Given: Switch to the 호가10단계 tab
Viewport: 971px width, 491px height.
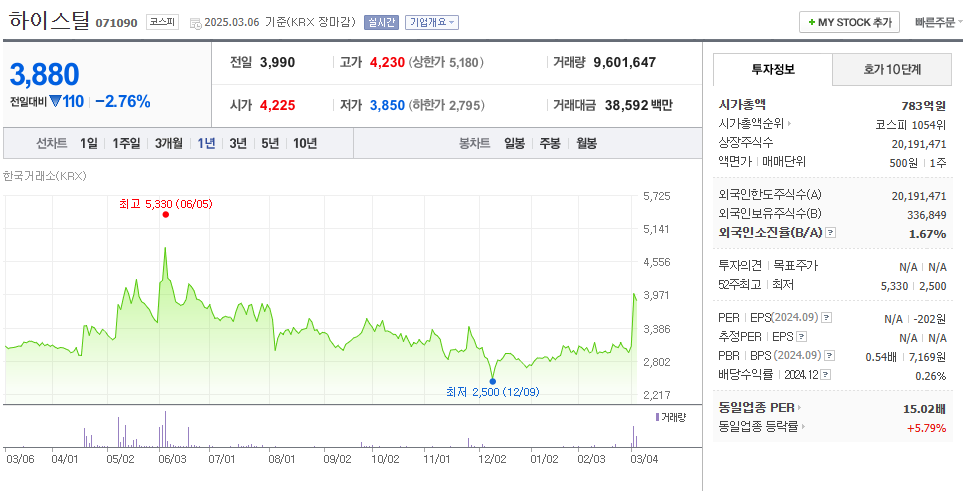Looking at the screenshot, I should pyautogui.click(x=892, y=69).
